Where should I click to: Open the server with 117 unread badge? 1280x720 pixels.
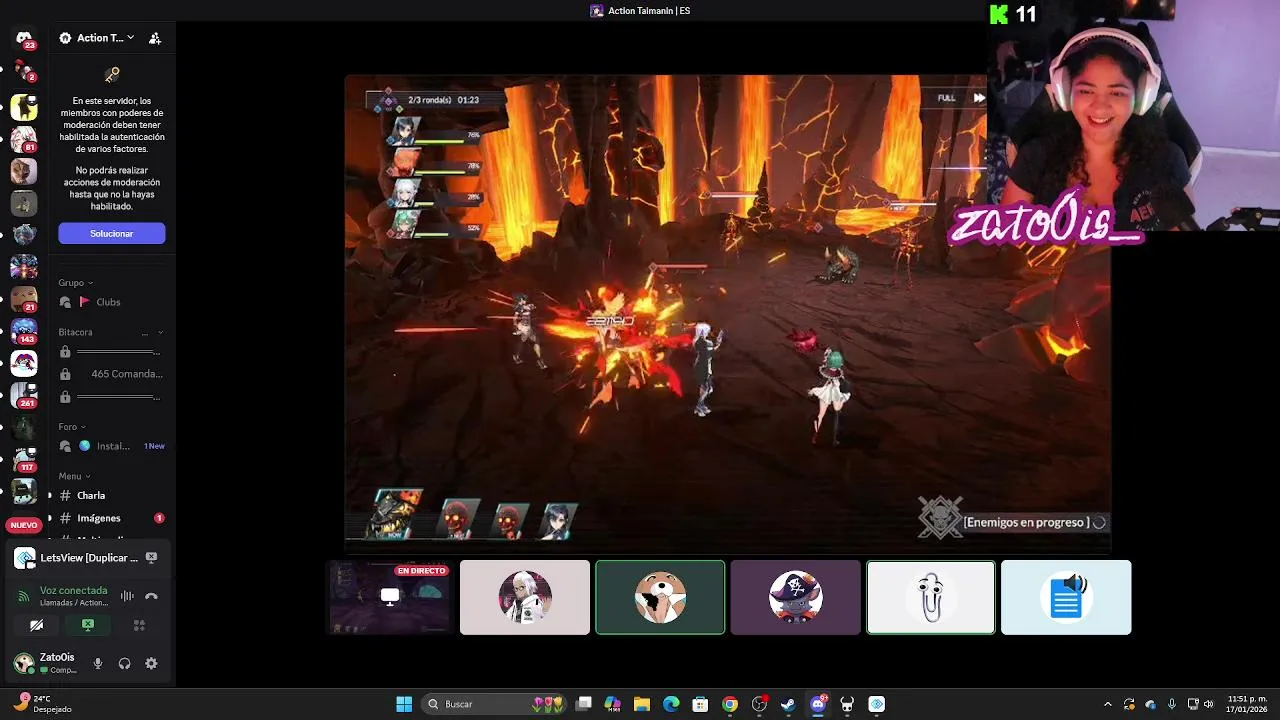(x=24, y=459)
